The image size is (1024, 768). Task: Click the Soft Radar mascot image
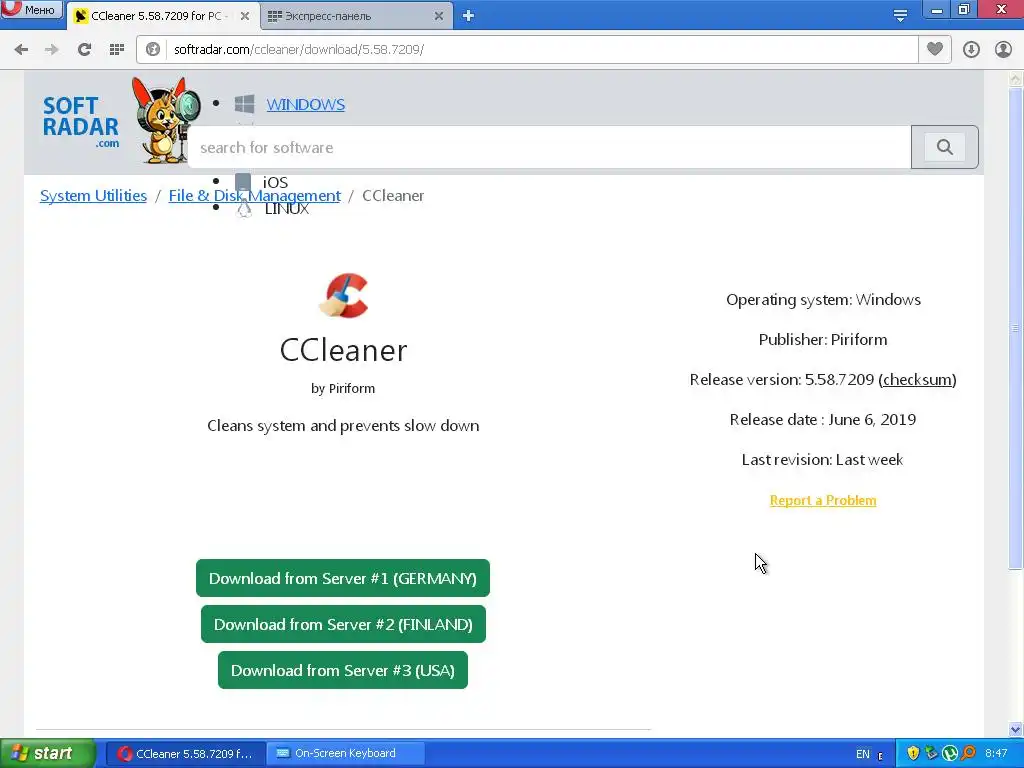pyautogui.click(x=163, y=120)
